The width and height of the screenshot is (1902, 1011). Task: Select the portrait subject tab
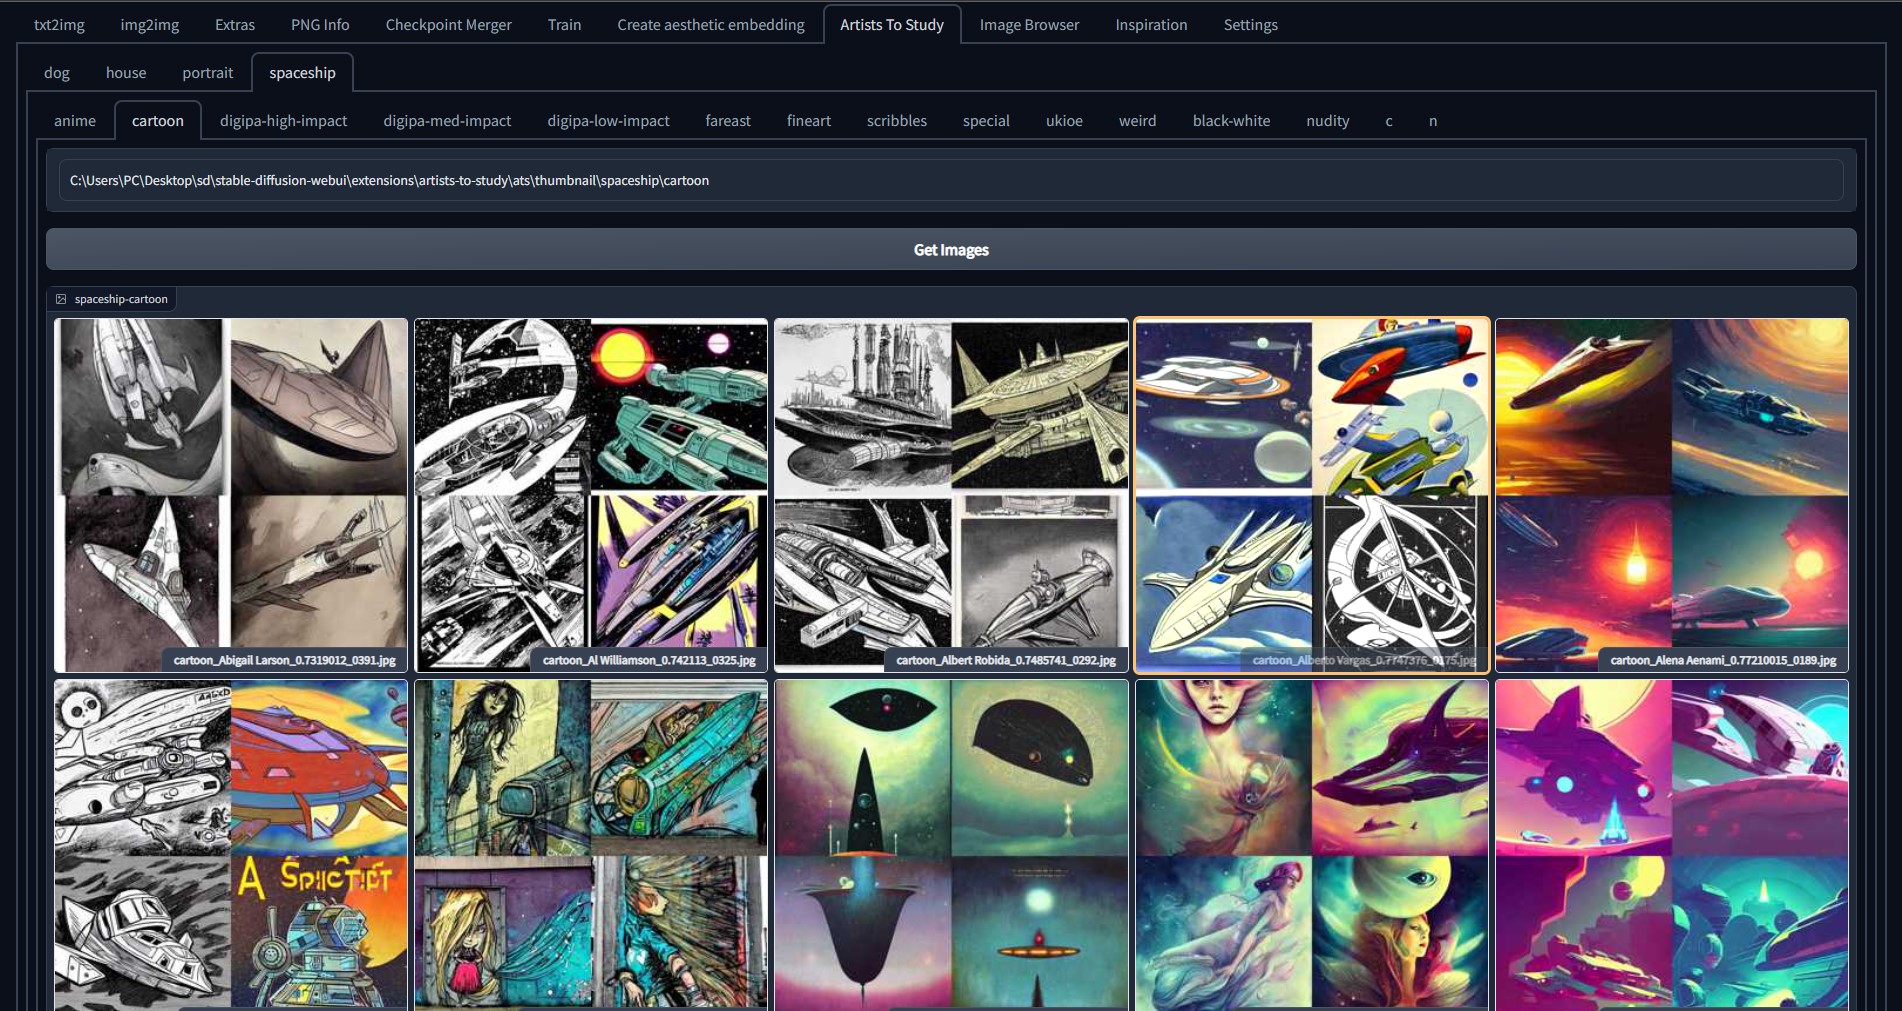tap(207, 73)
